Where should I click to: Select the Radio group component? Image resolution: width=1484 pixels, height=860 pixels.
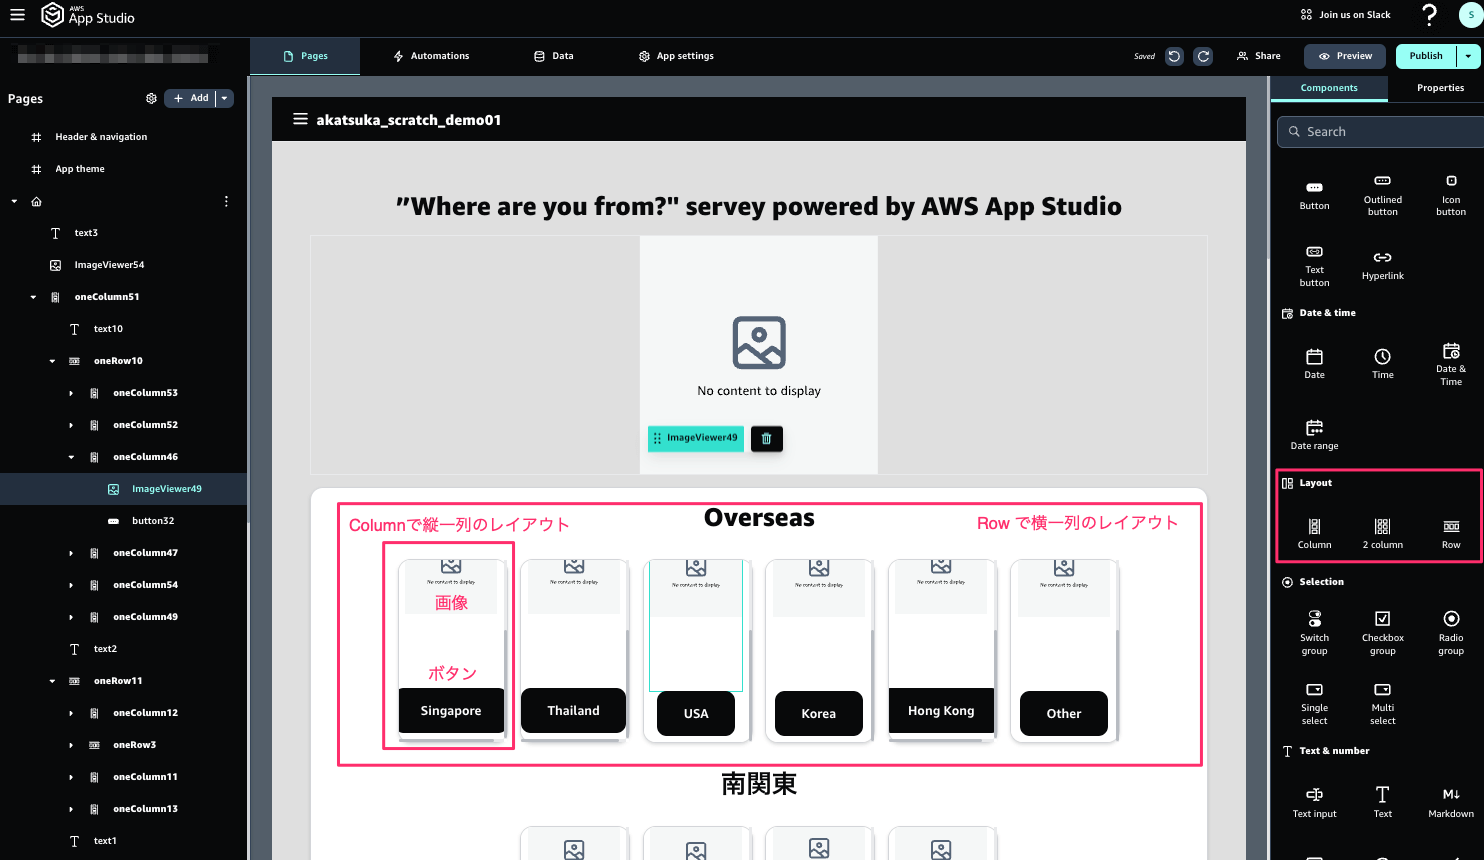1451,632
